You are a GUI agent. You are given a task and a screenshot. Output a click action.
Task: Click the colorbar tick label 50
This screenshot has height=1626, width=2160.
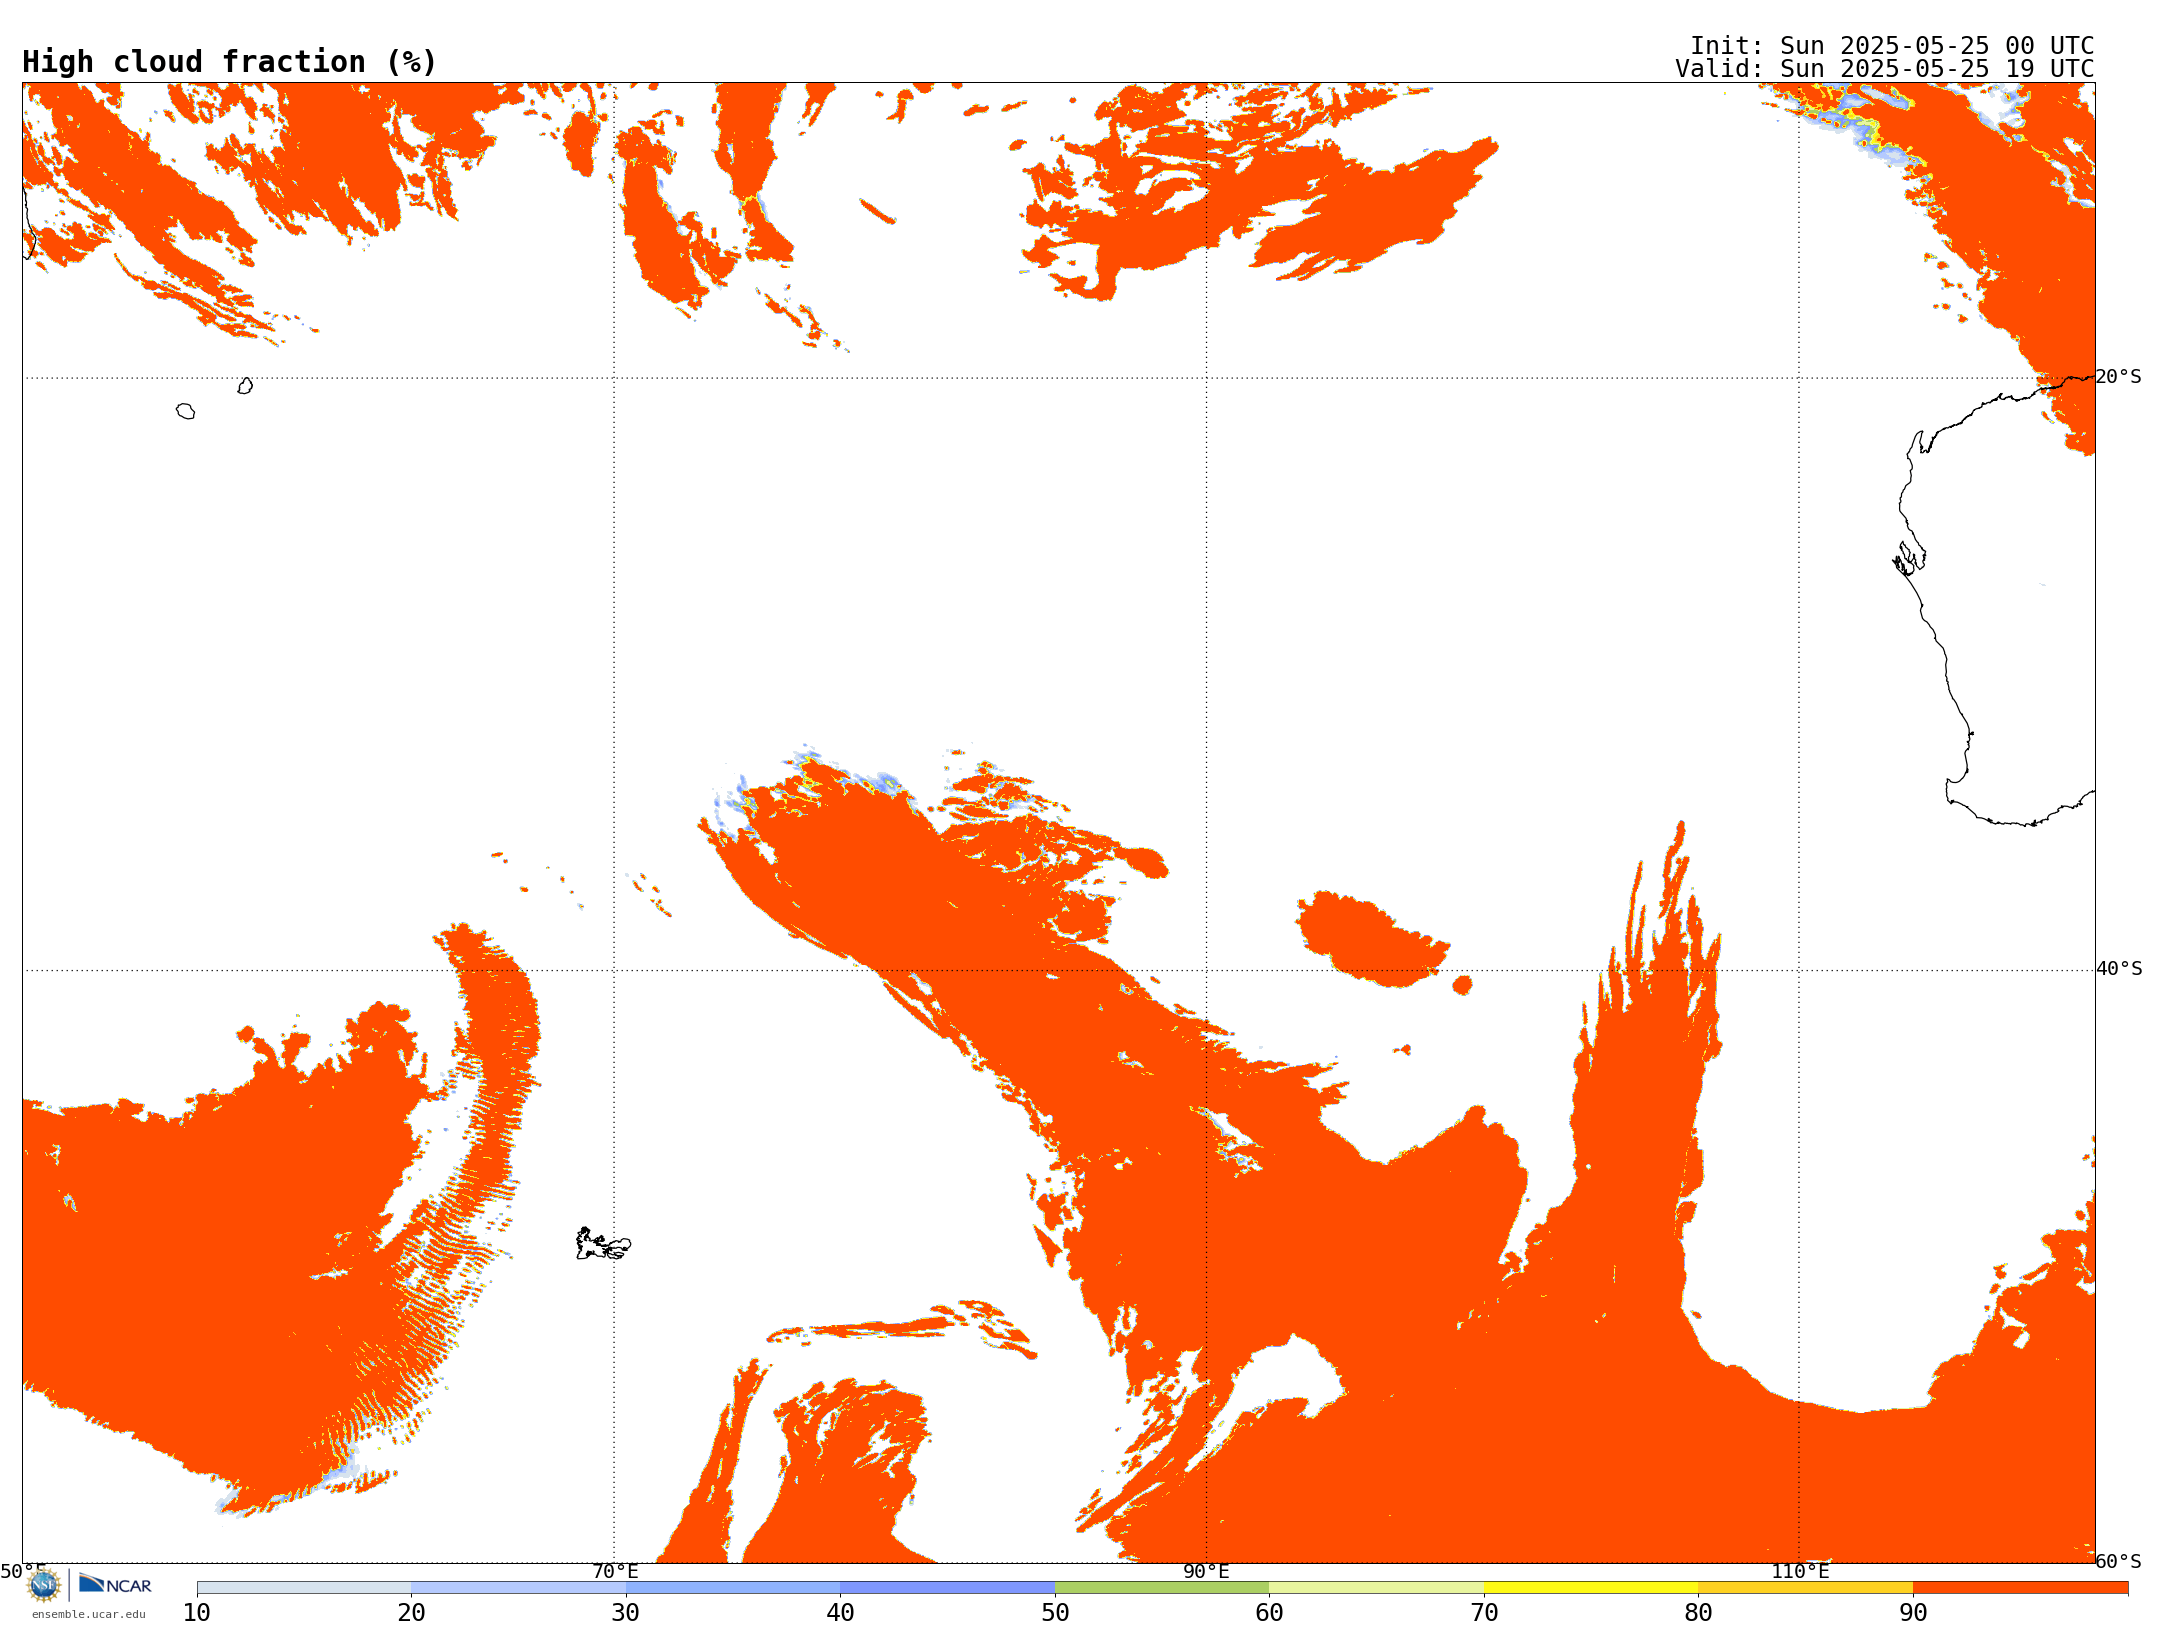[x=1055, y=1613]
